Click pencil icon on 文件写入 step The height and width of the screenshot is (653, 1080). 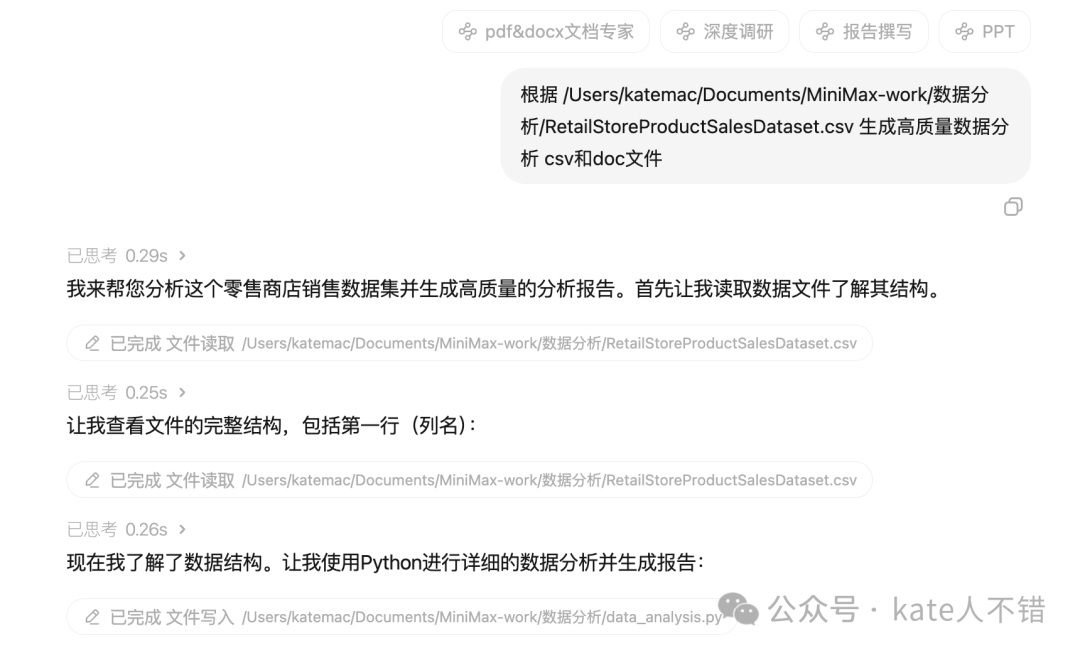tap(92, 617)
